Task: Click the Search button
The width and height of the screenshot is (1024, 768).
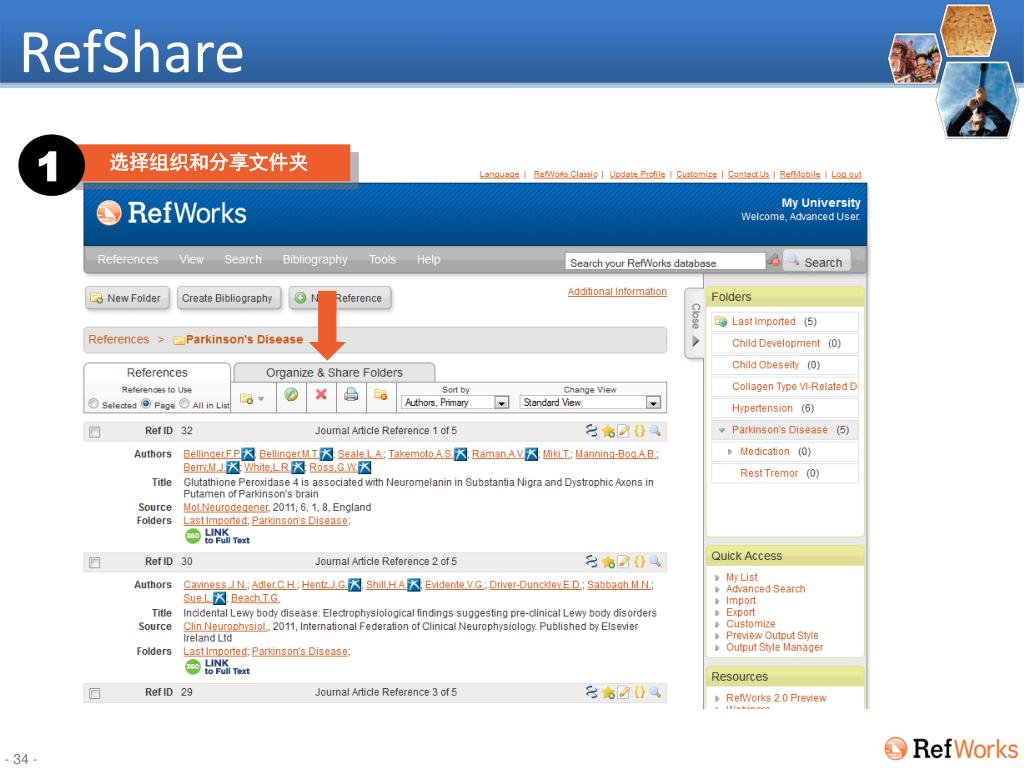Action: tap(816, 262)
